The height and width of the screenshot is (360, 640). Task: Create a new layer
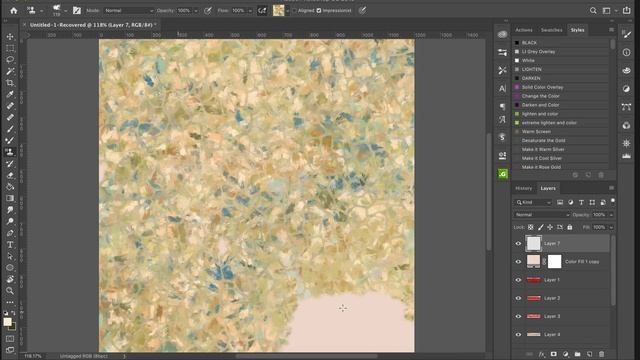(589, 354)
